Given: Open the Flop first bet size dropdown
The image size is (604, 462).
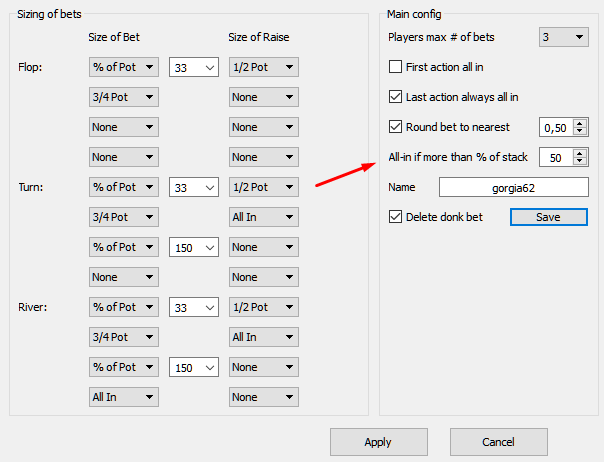Looking at the screenshot, I should coord(124,67).
